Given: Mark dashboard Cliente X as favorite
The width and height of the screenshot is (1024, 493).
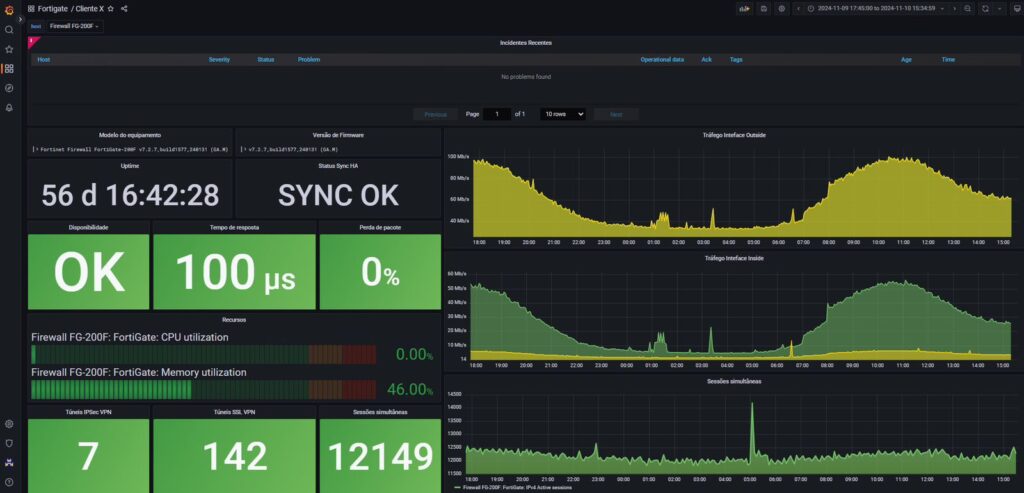Looking at the screenshot, I should (110, 8).
